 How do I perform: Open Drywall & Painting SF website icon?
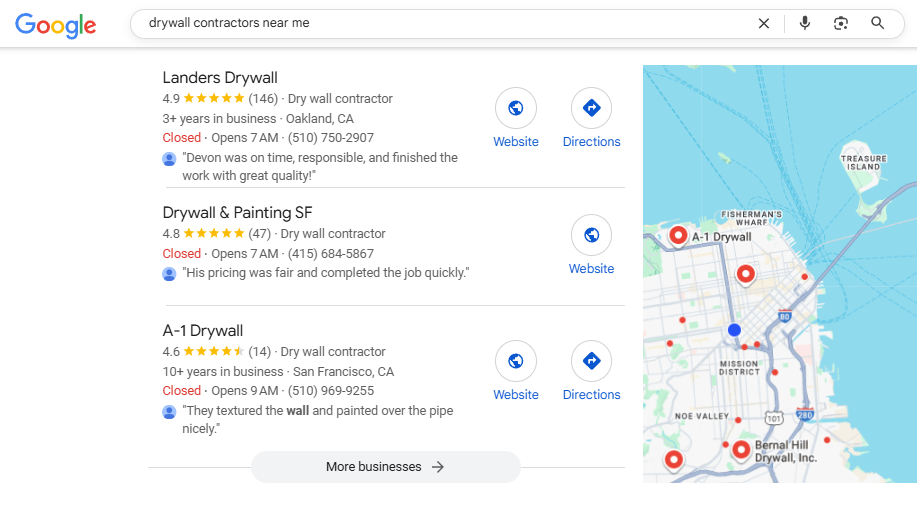point(591,235)
